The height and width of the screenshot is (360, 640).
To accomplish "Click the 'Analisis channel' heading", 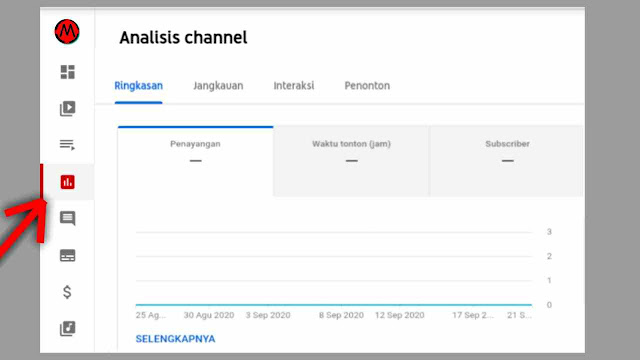I will point(183,38).
